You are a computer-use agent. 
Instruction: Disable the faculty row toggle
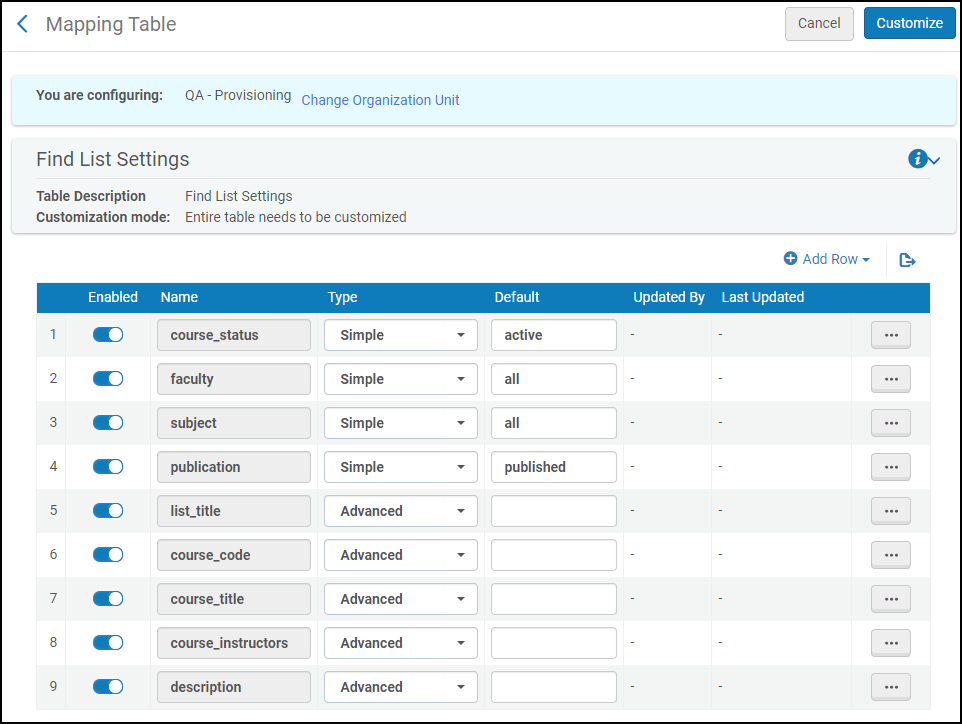[108, 379]
